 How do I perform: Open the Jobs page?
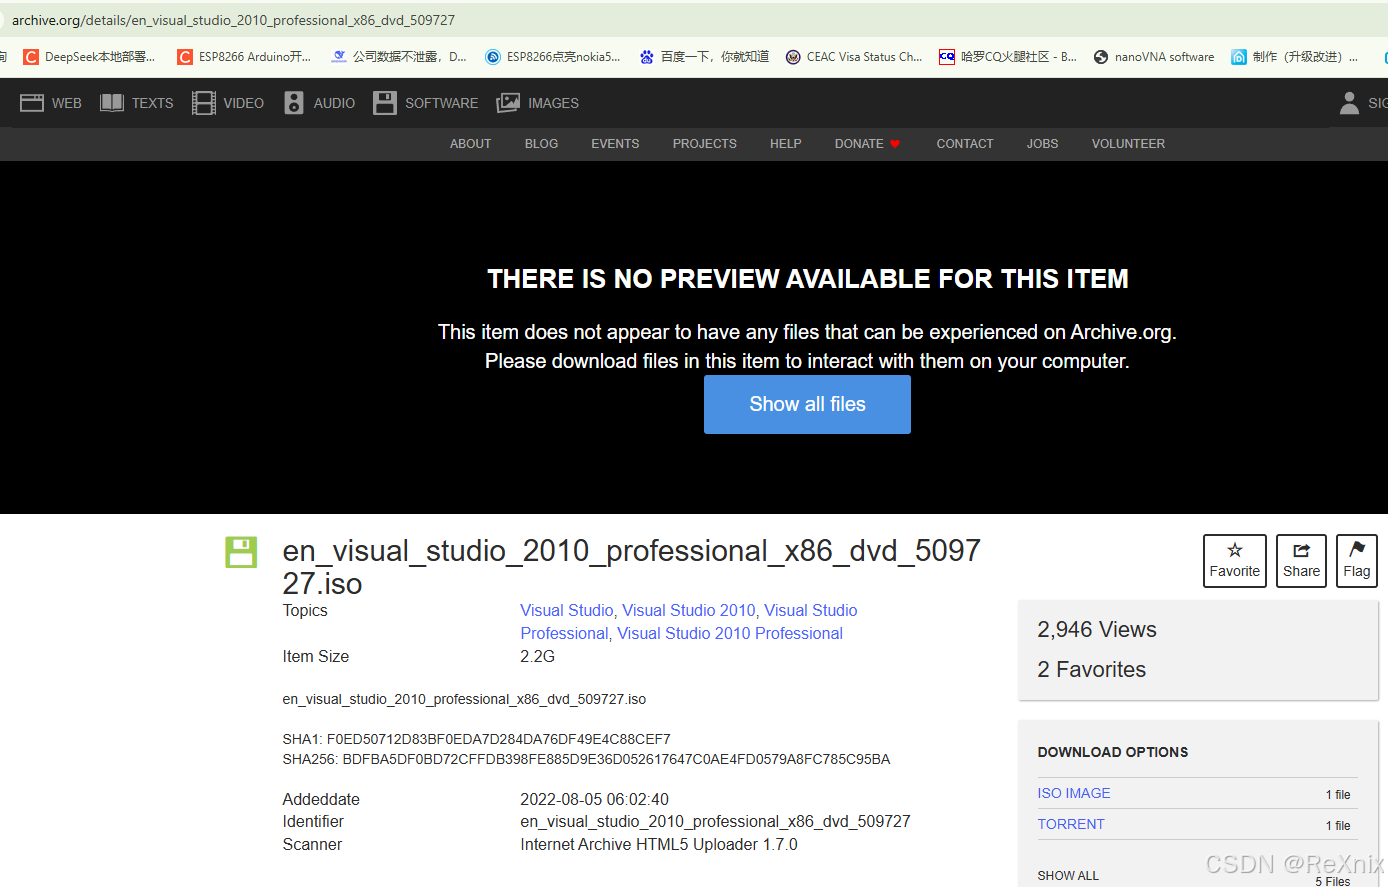click(1042, 144)
